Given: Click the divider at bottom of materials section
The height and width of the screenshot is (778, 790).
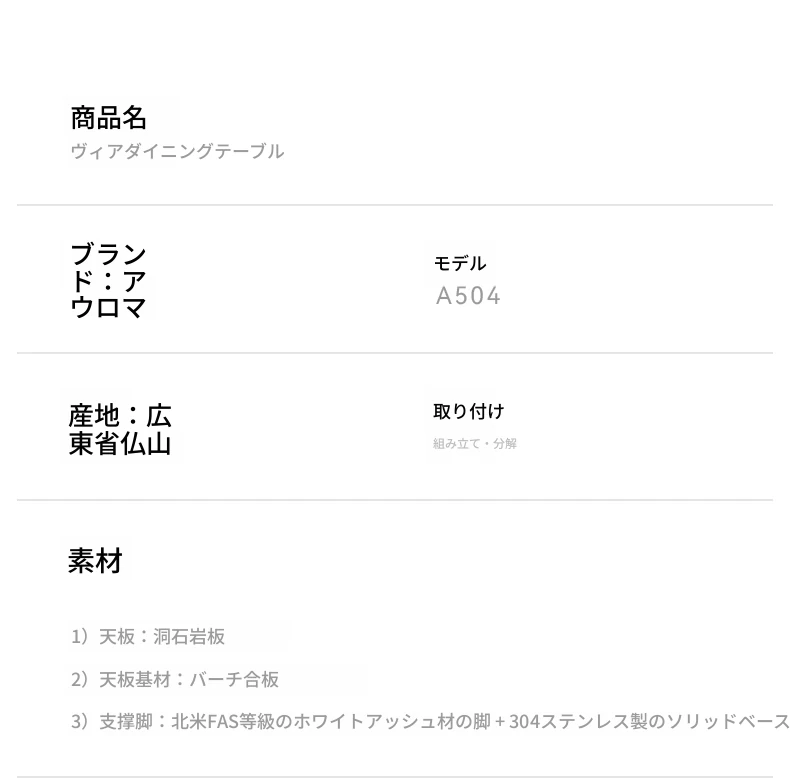Looking at the screenshot, I should coord(395,776).
